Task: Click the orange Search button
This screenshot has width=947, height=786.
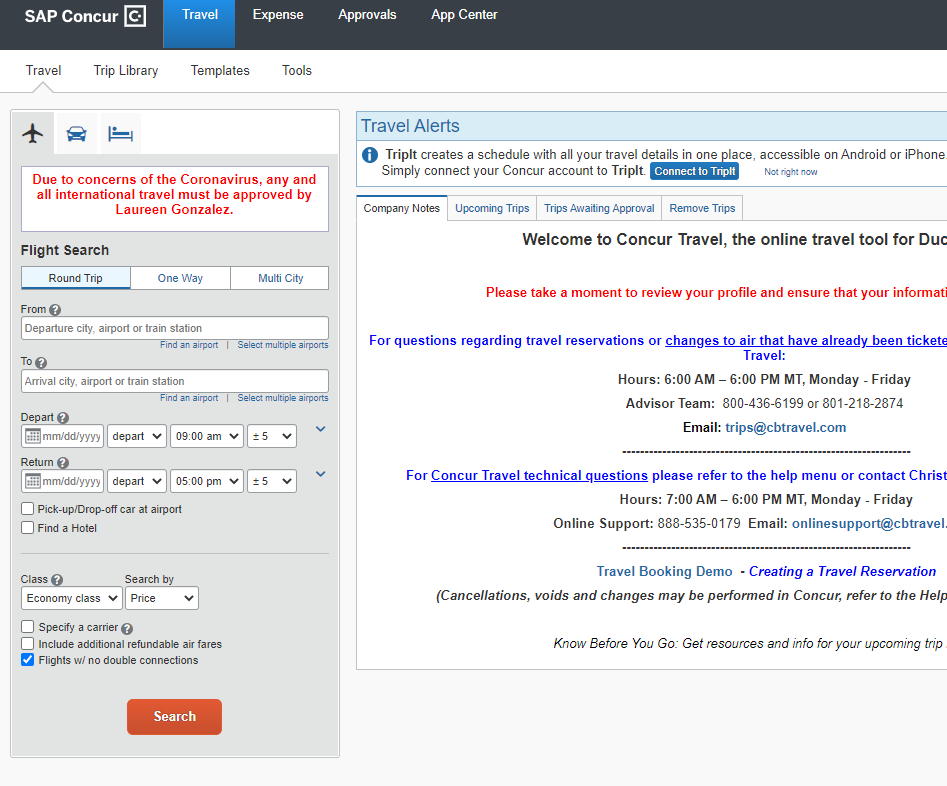Action: (175, 717)
